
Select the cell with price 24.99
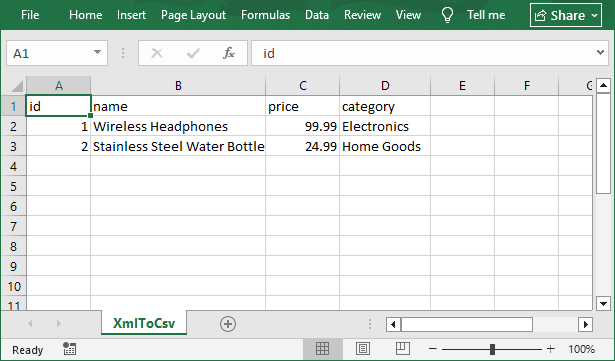point(303,146)
